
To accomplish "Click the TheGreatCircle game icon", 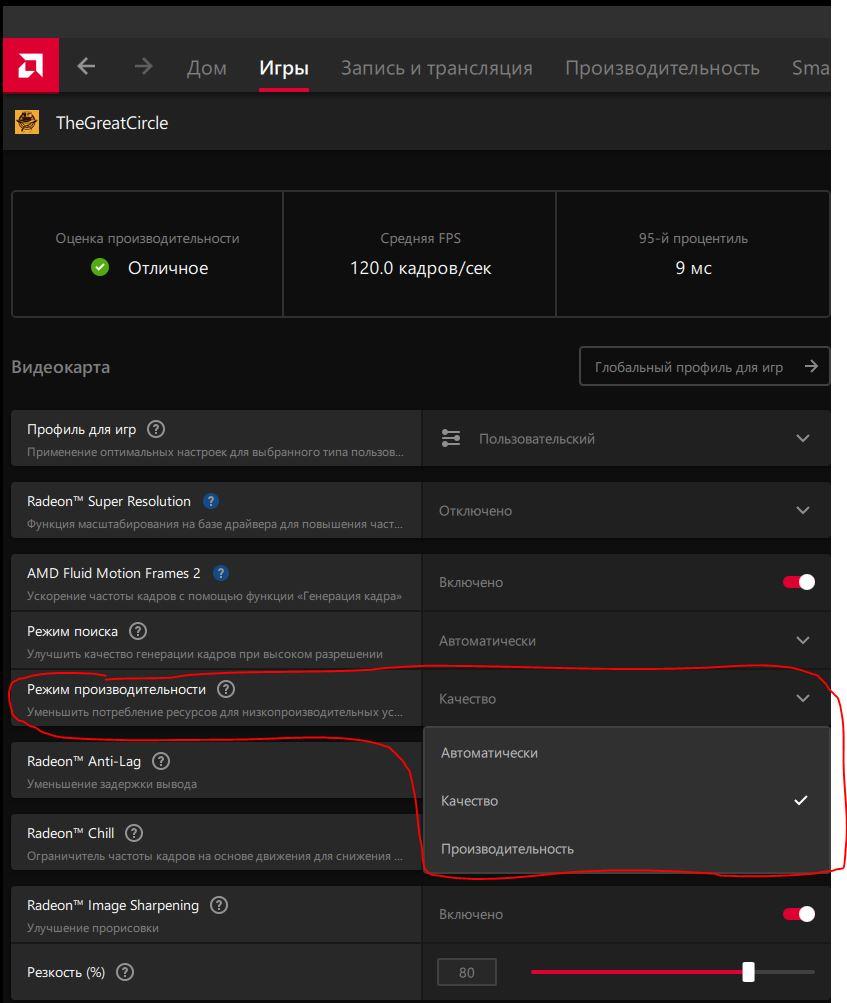I will (27, 123).
